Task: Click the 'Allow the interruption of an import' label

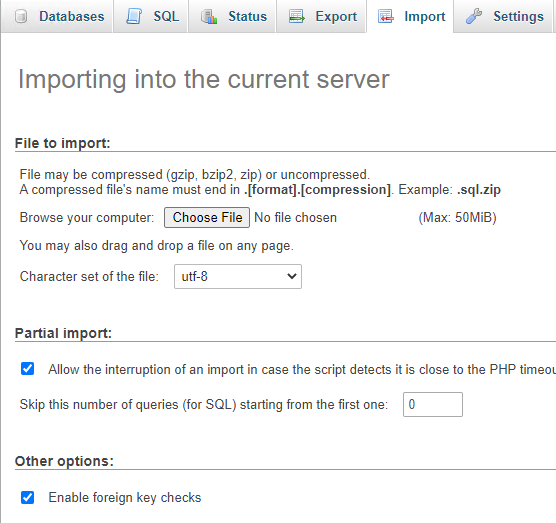Action: (302, 369)
